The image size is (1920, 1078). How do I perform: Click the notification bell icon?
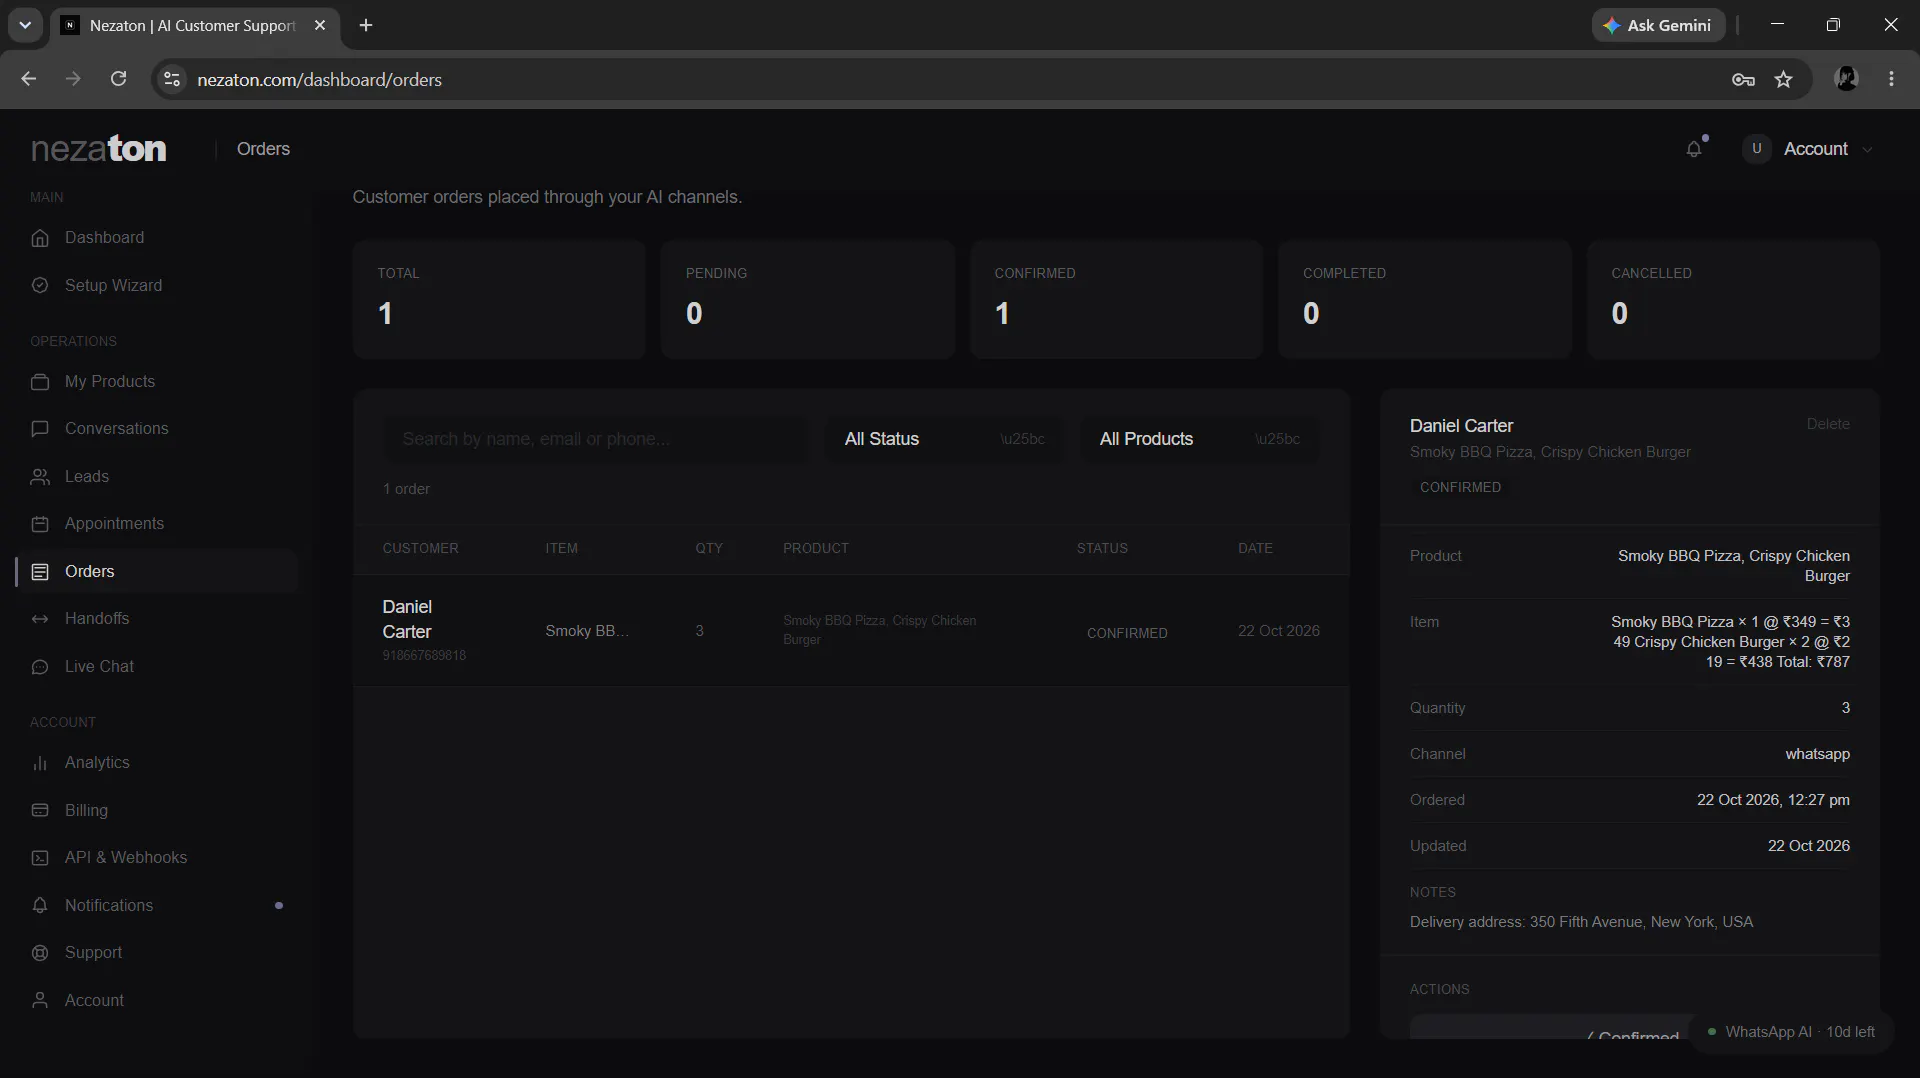click(1694, 149)
